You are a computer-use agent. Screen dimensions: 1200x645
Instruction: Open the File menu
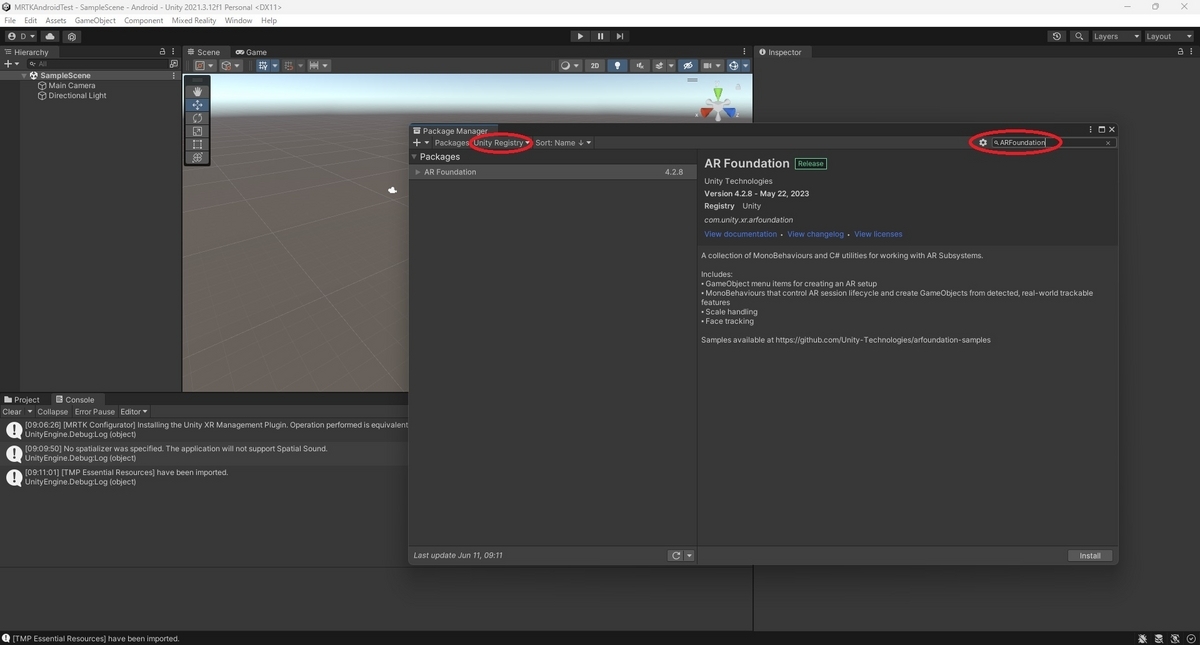[10, 20]
